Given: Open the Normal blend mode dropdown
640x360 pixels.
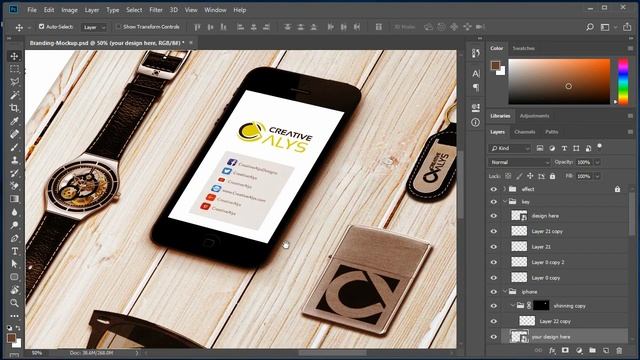Looking at the screenshot, I should pos(519,162).
